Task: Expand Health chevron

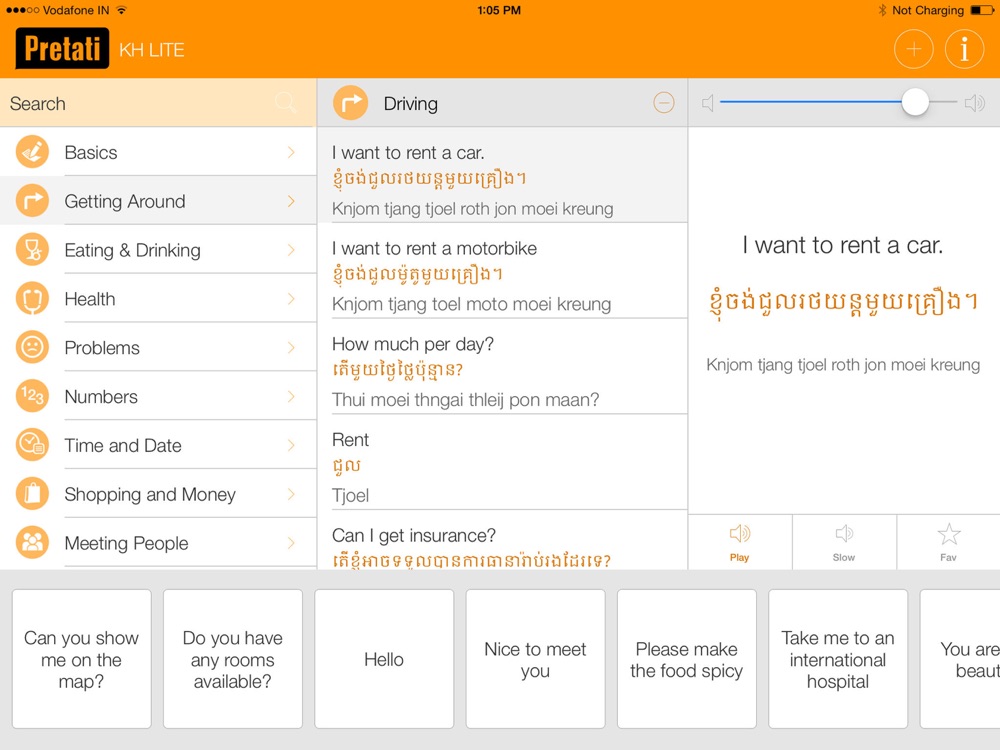Action: pyautogui.click(x=291, y=298)
